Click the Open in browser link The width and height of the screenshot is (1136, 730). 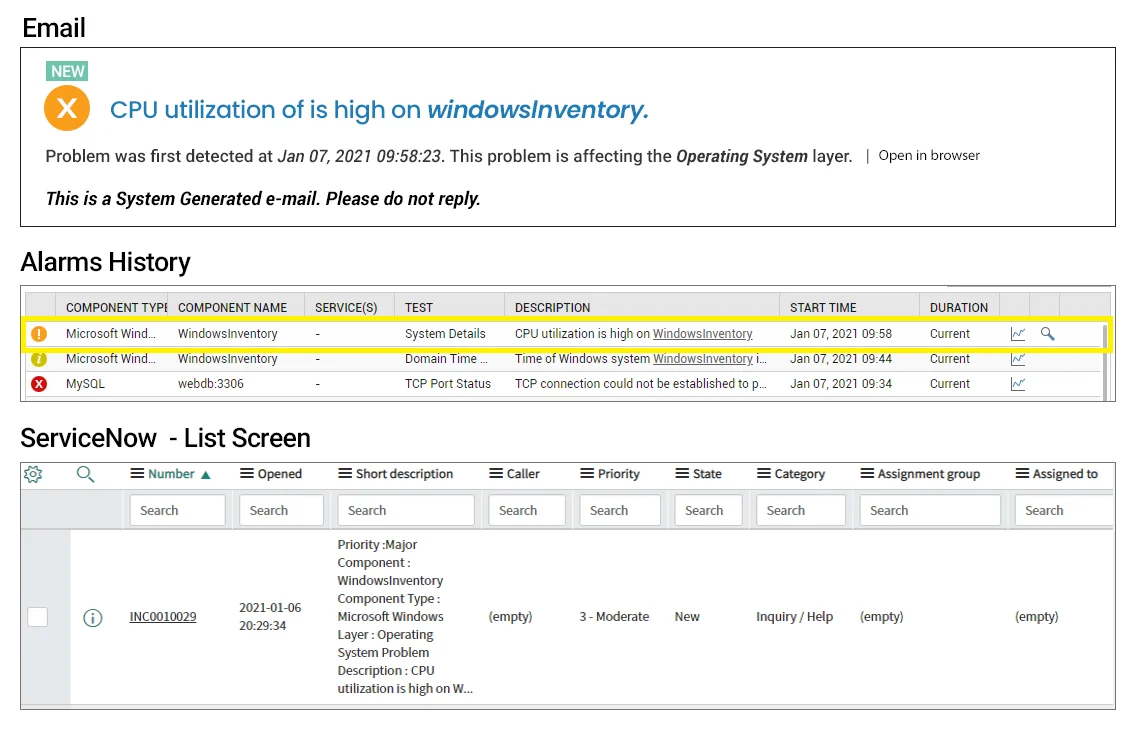coord(929,156)
